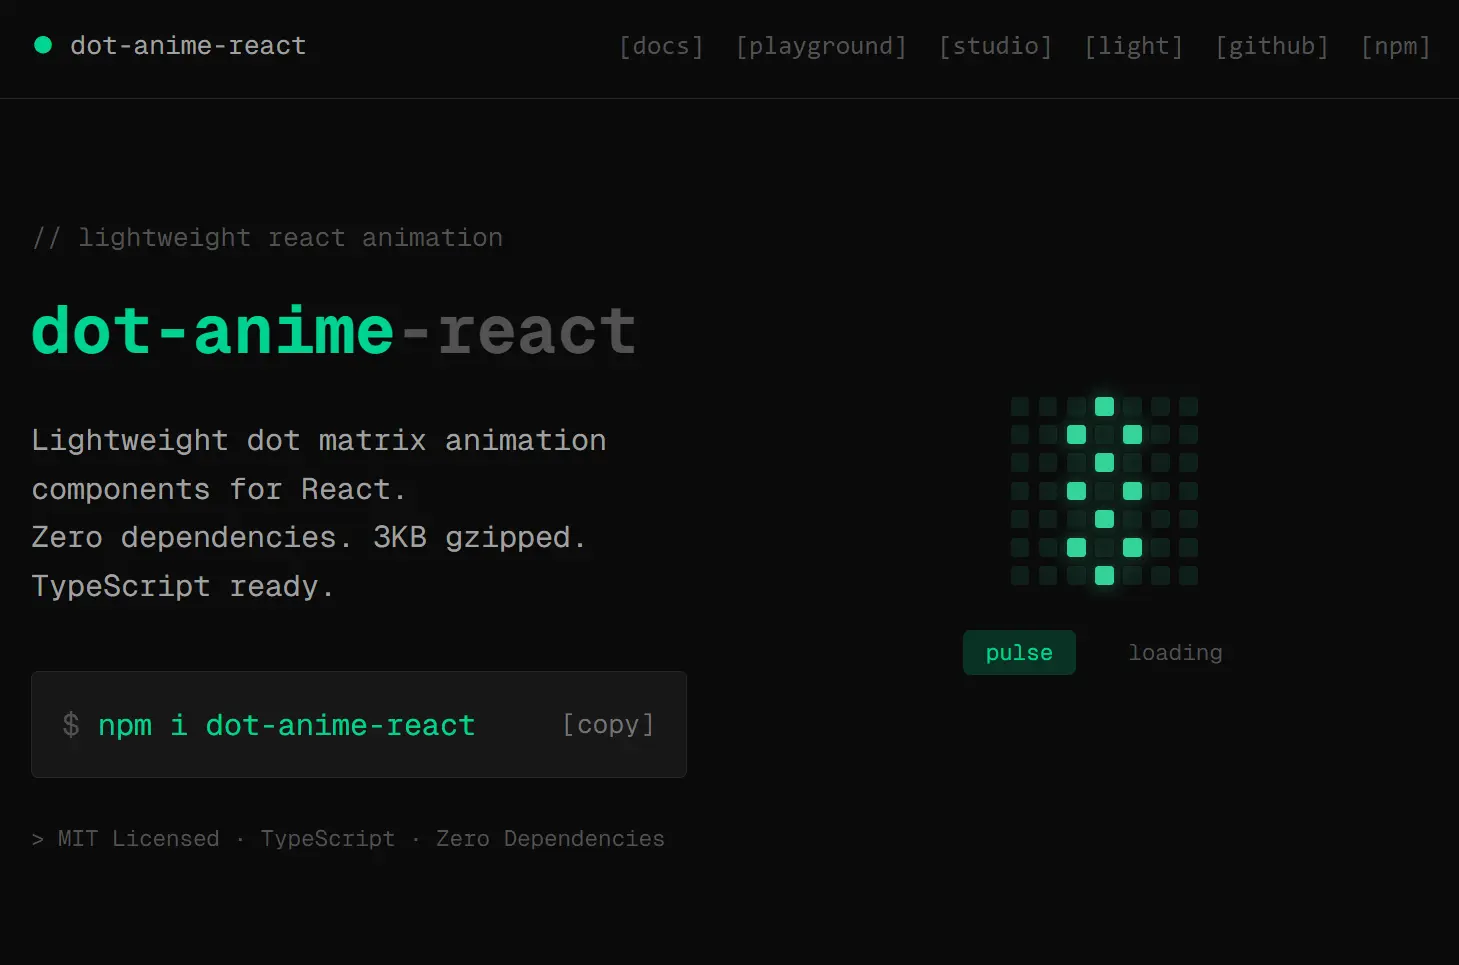The height and width of the screenshot is (965, 1459).
Task: Click a dim corner dot in the animation grid
Action: point(1020,406)
